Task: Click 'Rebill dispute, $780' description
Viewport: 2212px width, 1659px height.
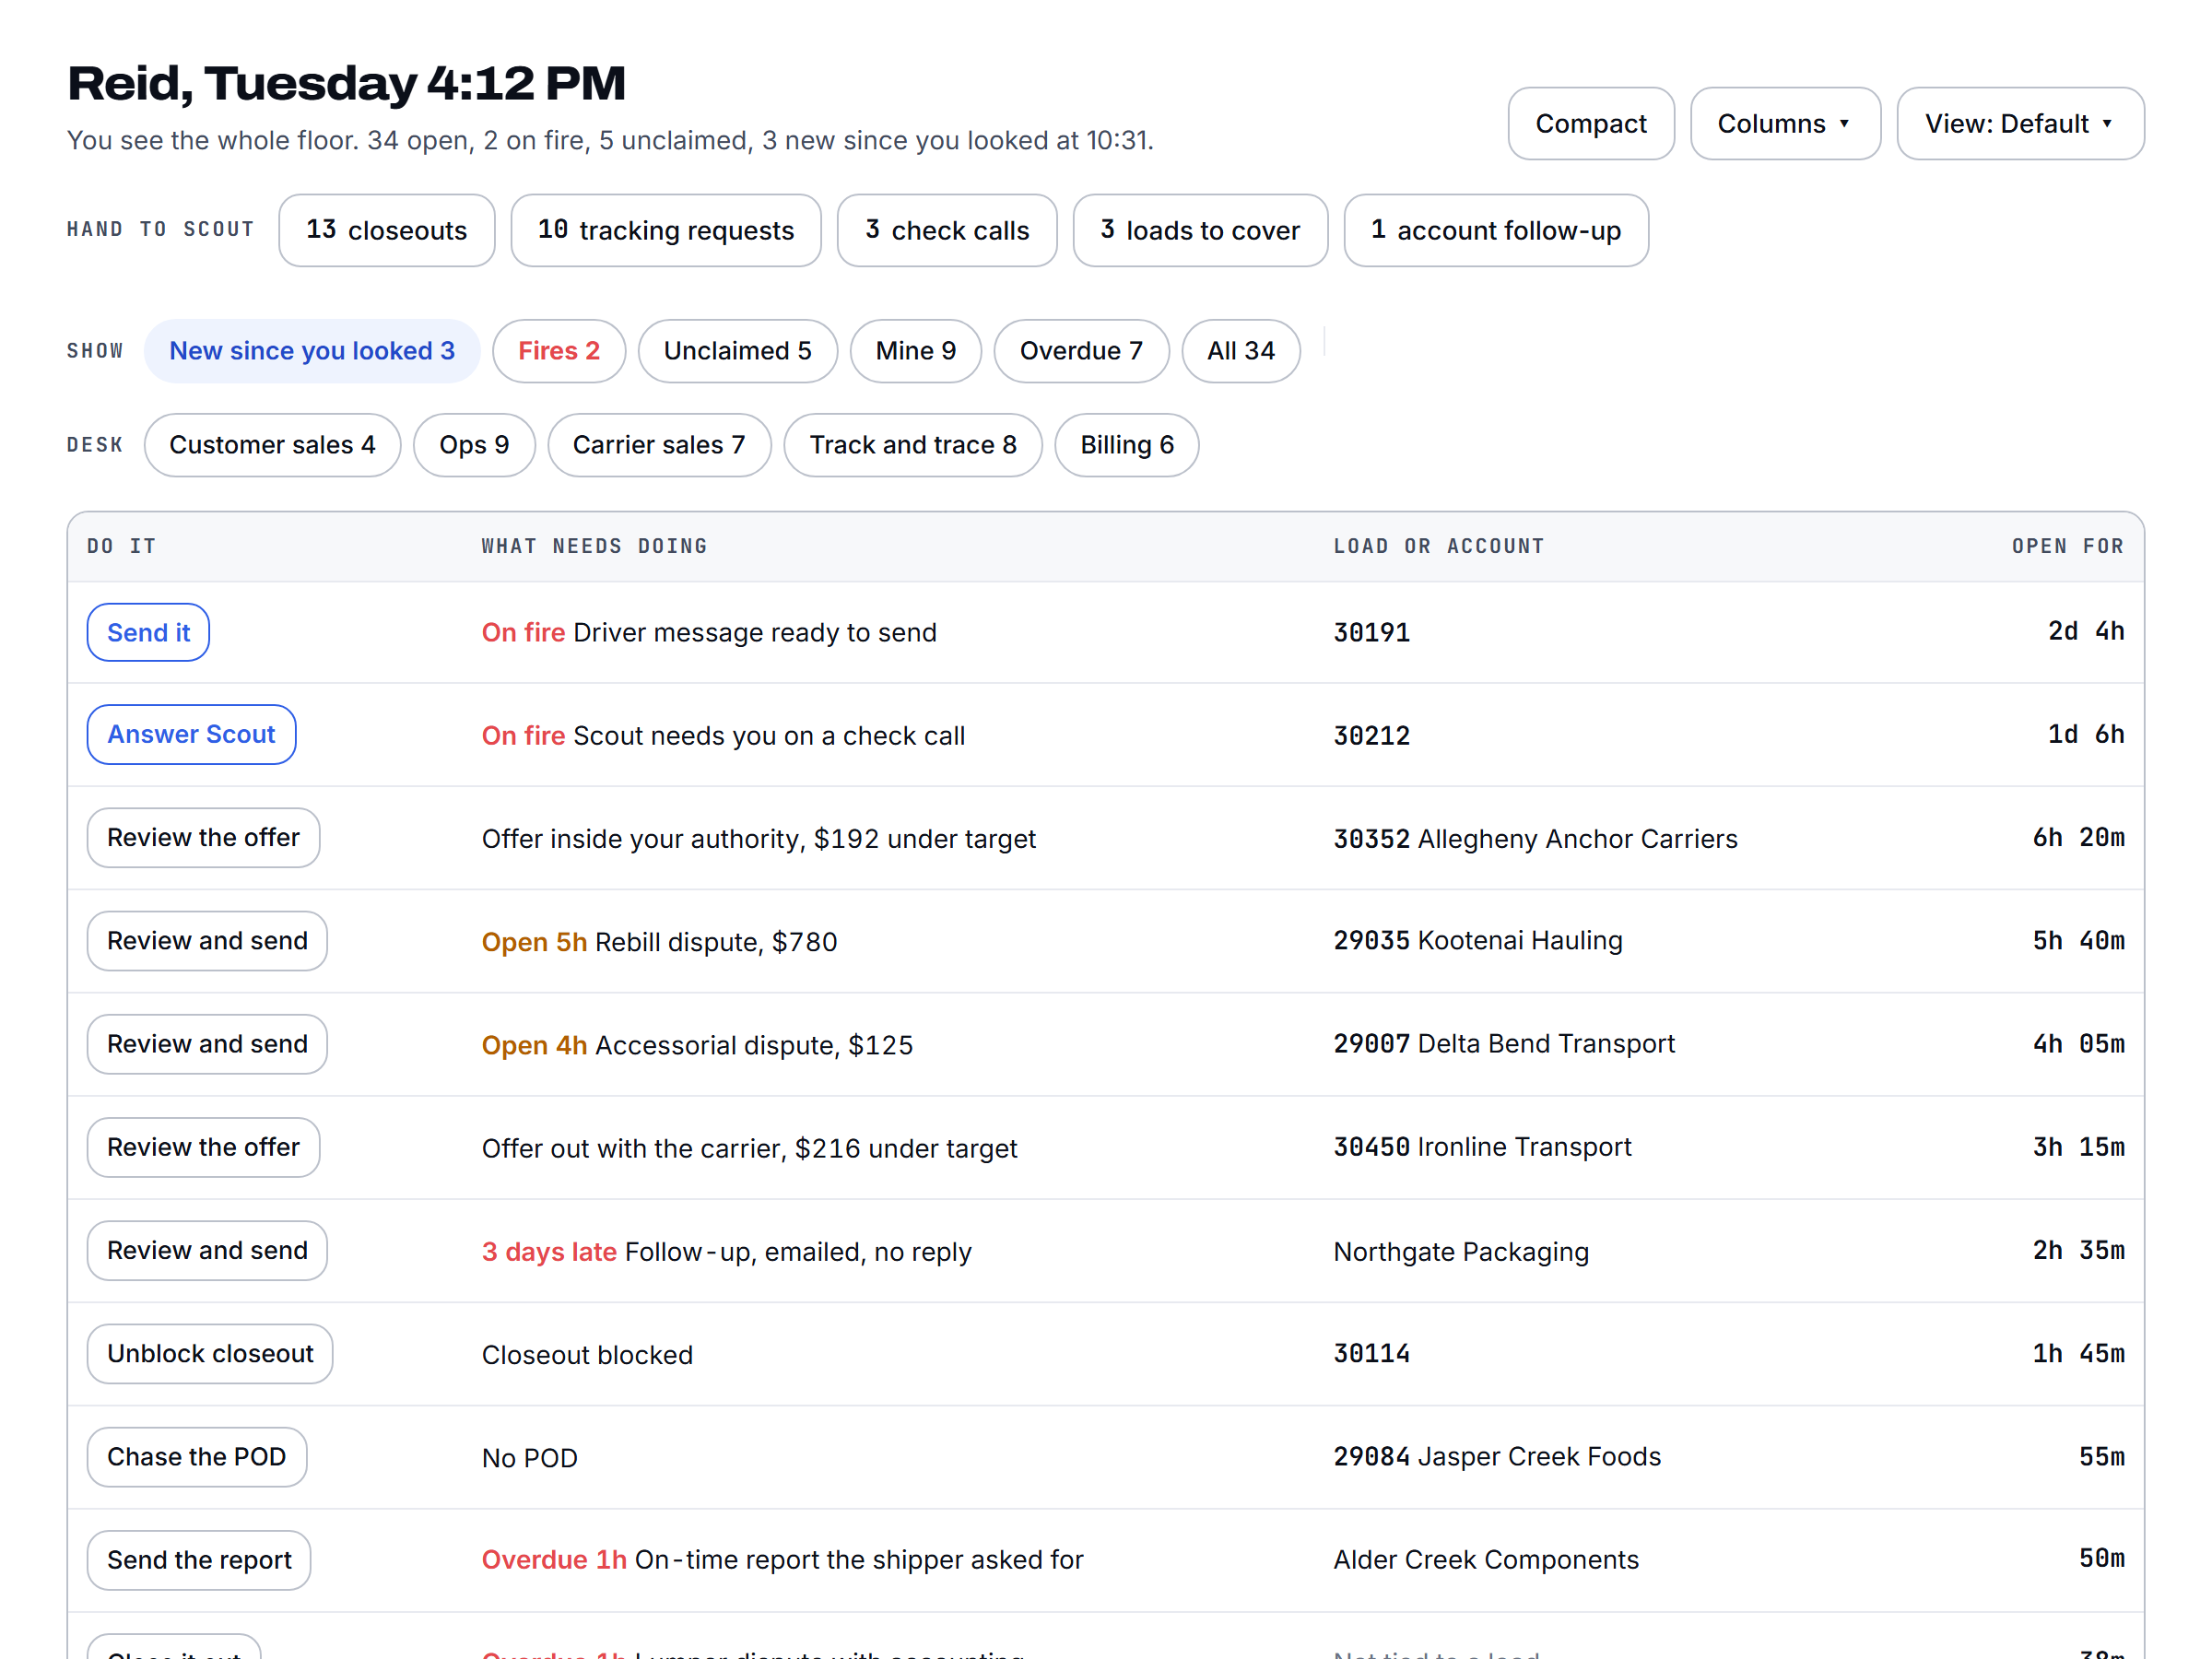Action: point(715,941)
